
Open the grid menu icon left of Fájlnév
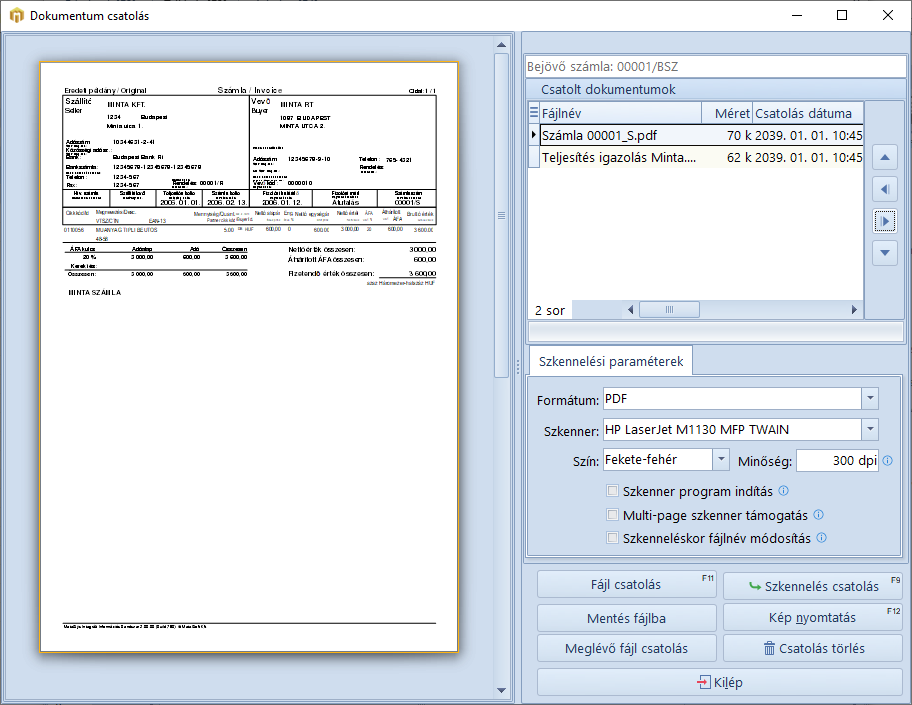[533, 114]
